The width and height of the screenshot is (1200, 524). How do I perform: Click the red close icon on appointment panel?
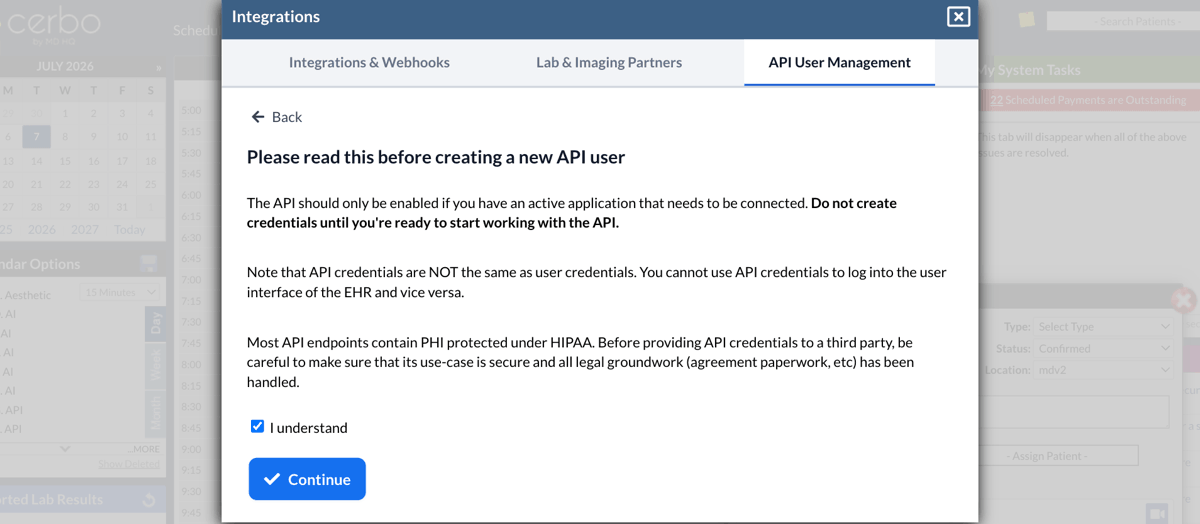(x=1183, y=298)
